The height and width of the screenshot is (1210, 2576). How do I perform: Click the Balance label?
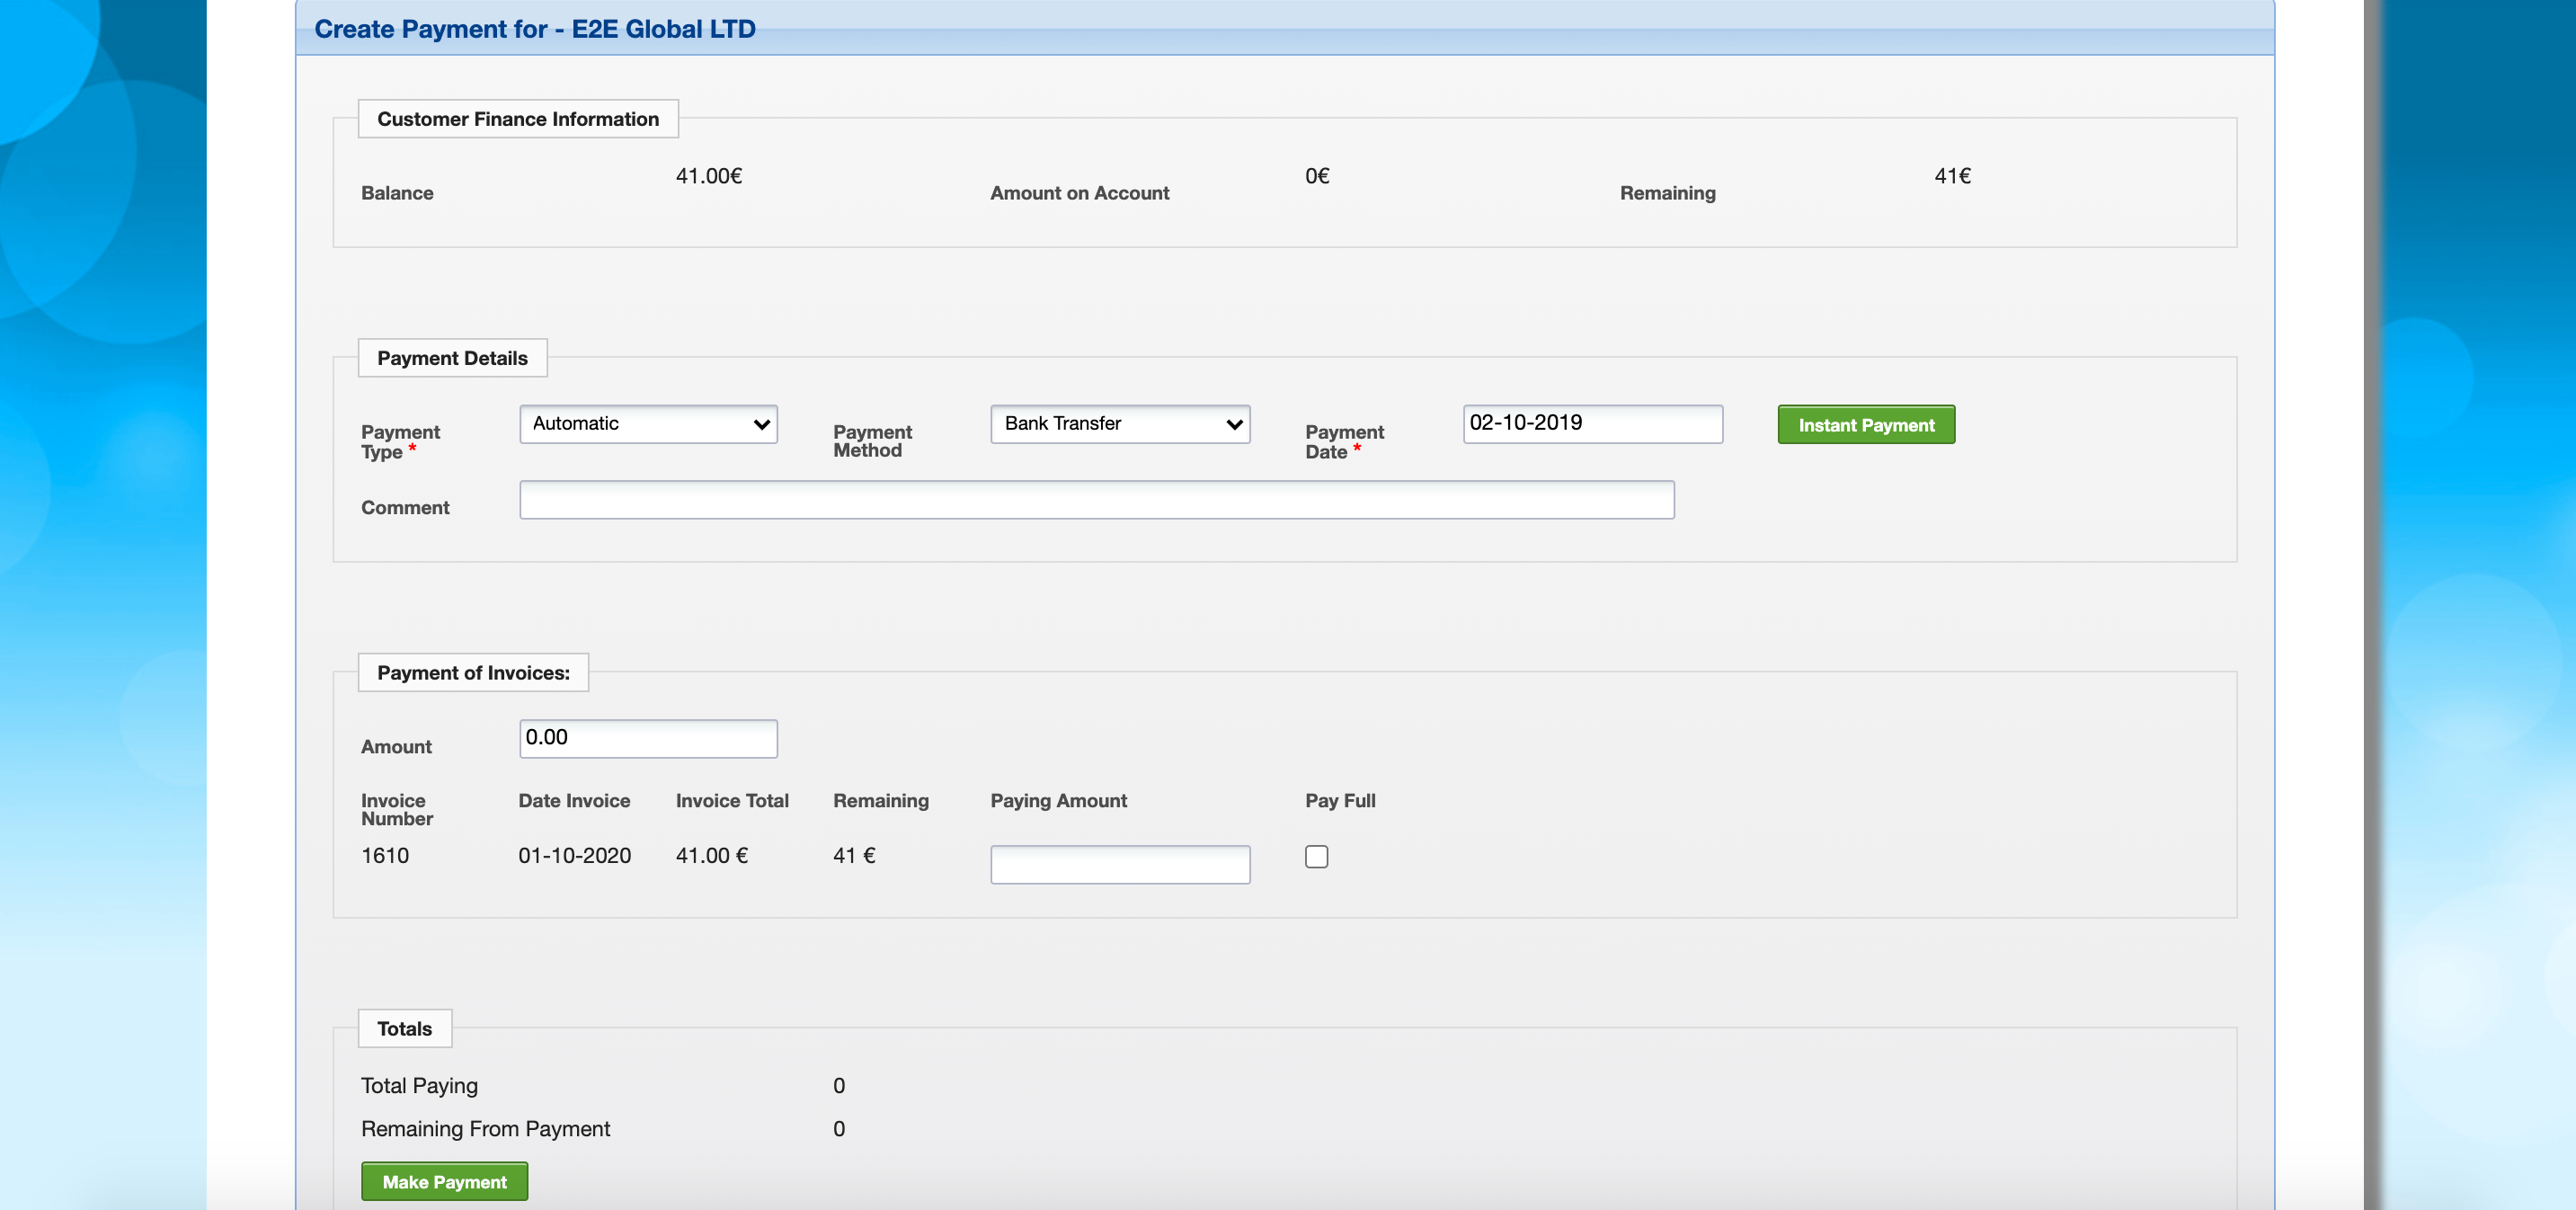tap(397, 193)
